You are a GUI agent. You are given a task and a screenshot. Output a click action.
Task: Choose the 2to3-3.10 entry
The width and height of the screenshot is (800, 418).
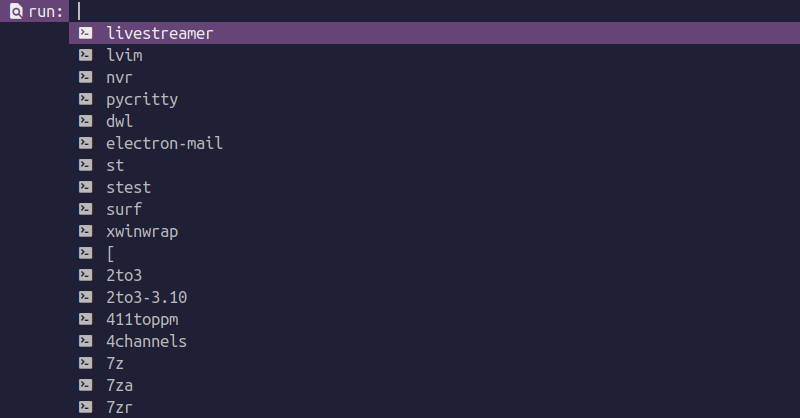tap(434, 297)
